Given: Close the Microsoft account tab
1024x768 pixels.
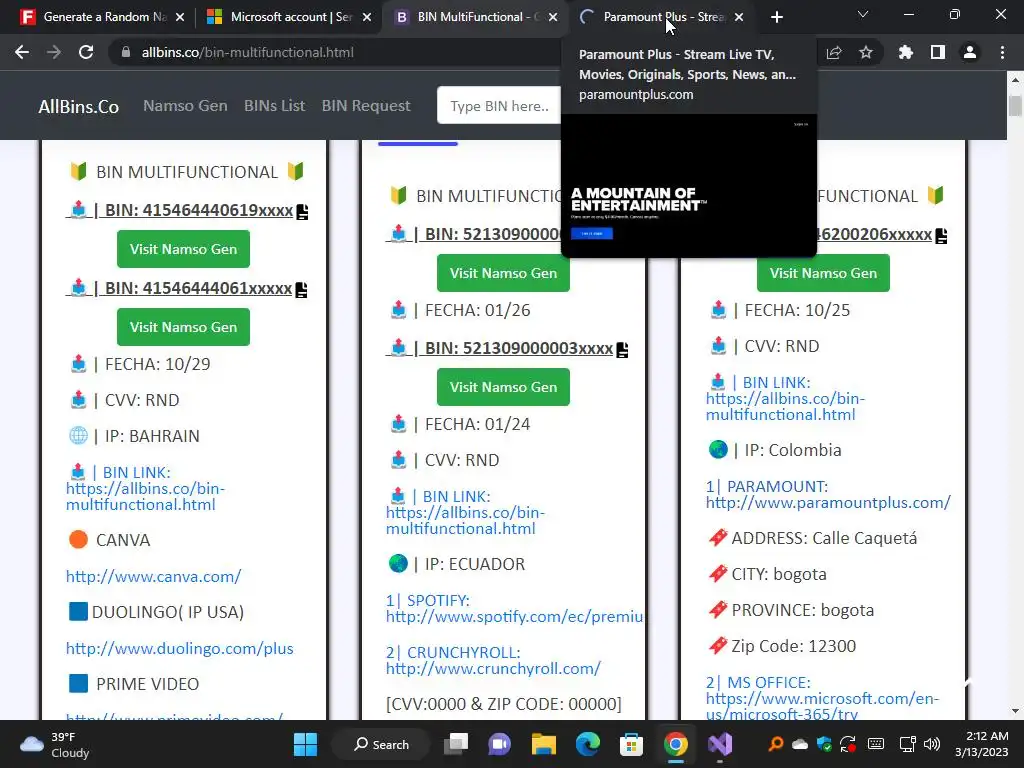Looking at the screenshot, I should point(367,17).
